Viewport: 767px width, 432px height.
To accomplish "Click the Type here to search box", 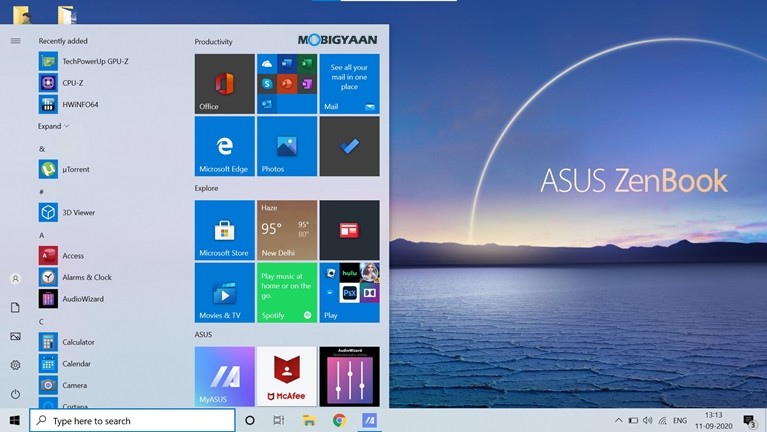I will 132,420.
